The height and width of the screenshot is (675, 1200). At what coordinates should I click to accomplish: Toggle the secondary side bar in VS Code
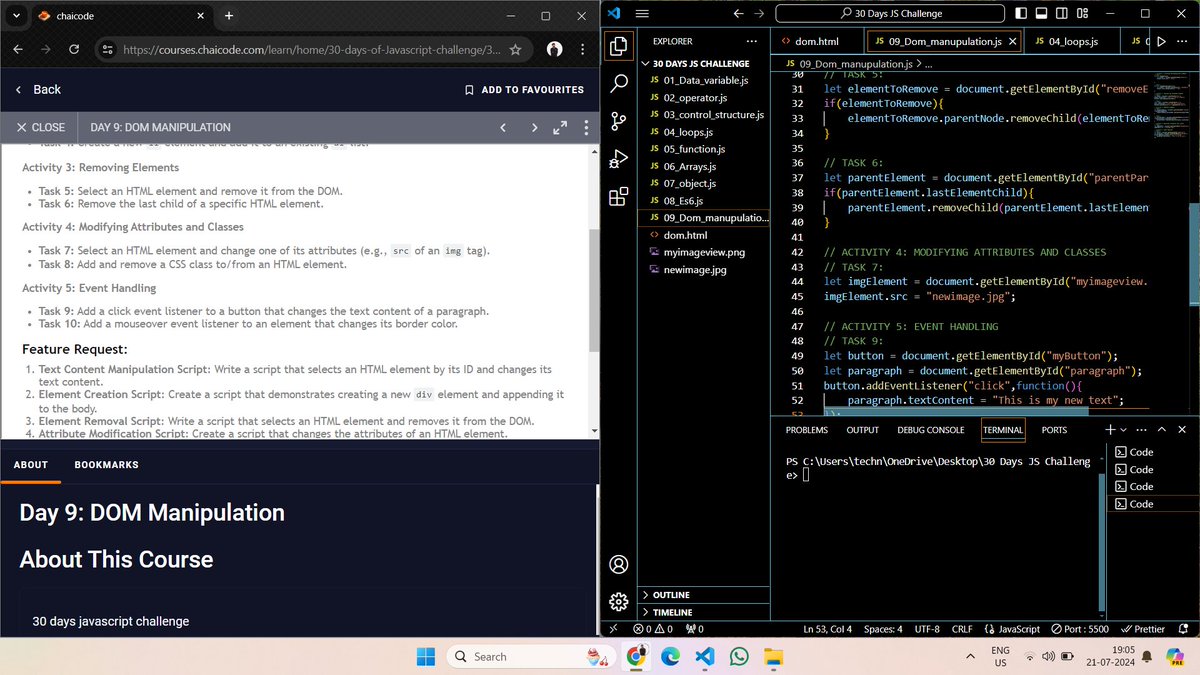click(1061, 13)
